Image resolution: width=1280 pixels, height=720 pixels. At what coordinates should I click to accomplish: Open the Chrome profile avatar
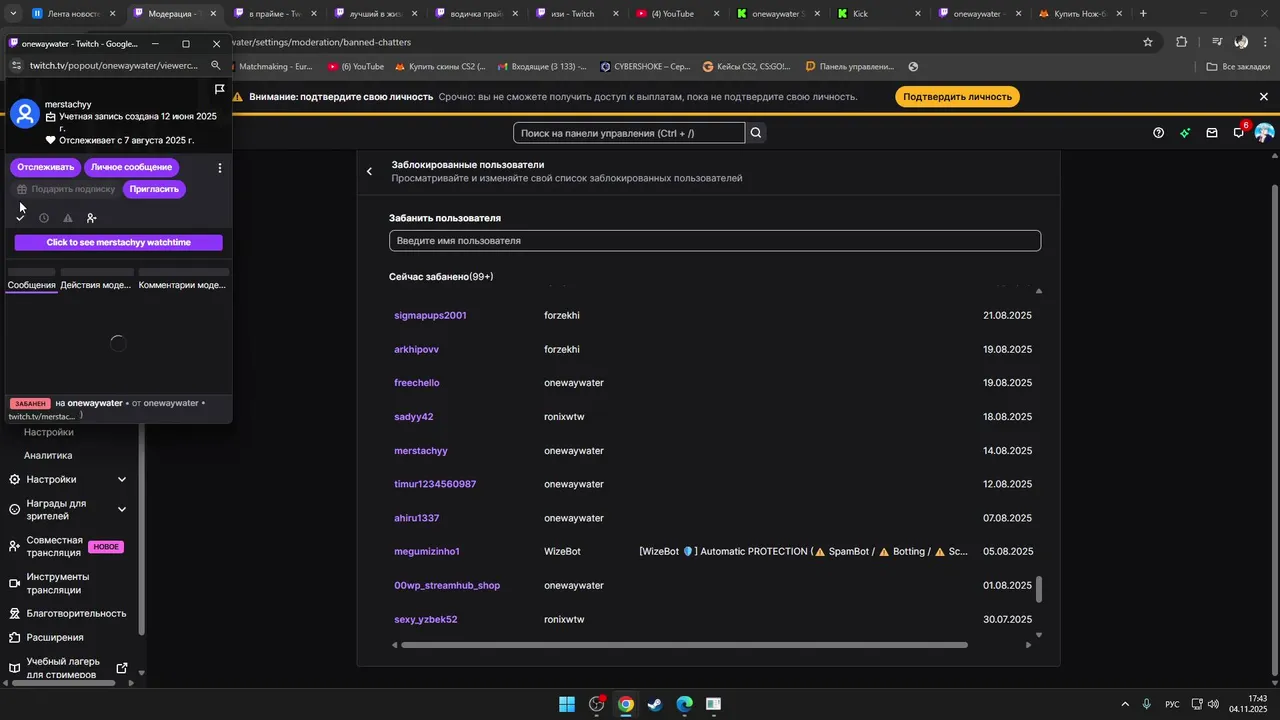[1241, 42]
